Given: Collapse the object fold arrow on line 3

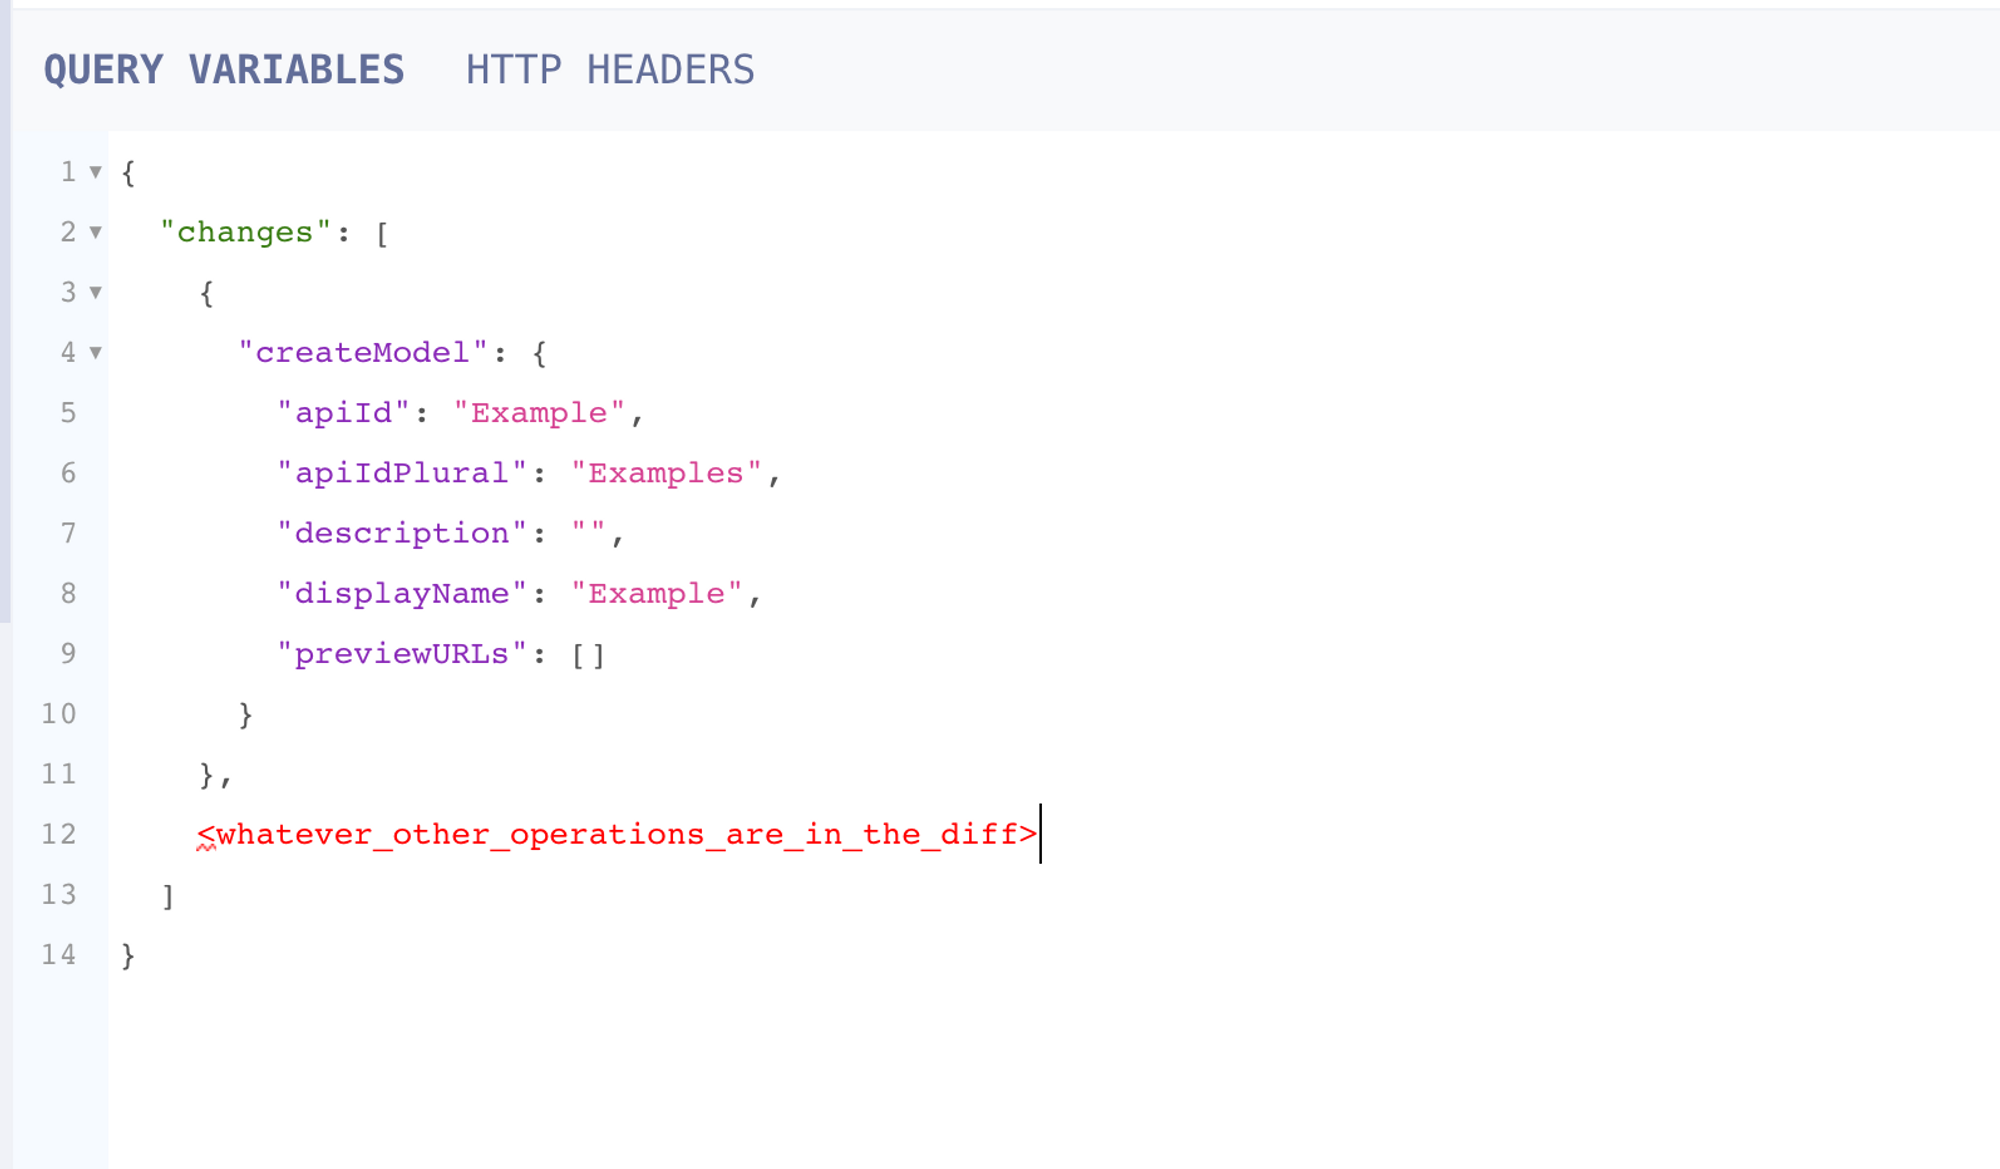Looking at the screenshot, I should point(95,292).
